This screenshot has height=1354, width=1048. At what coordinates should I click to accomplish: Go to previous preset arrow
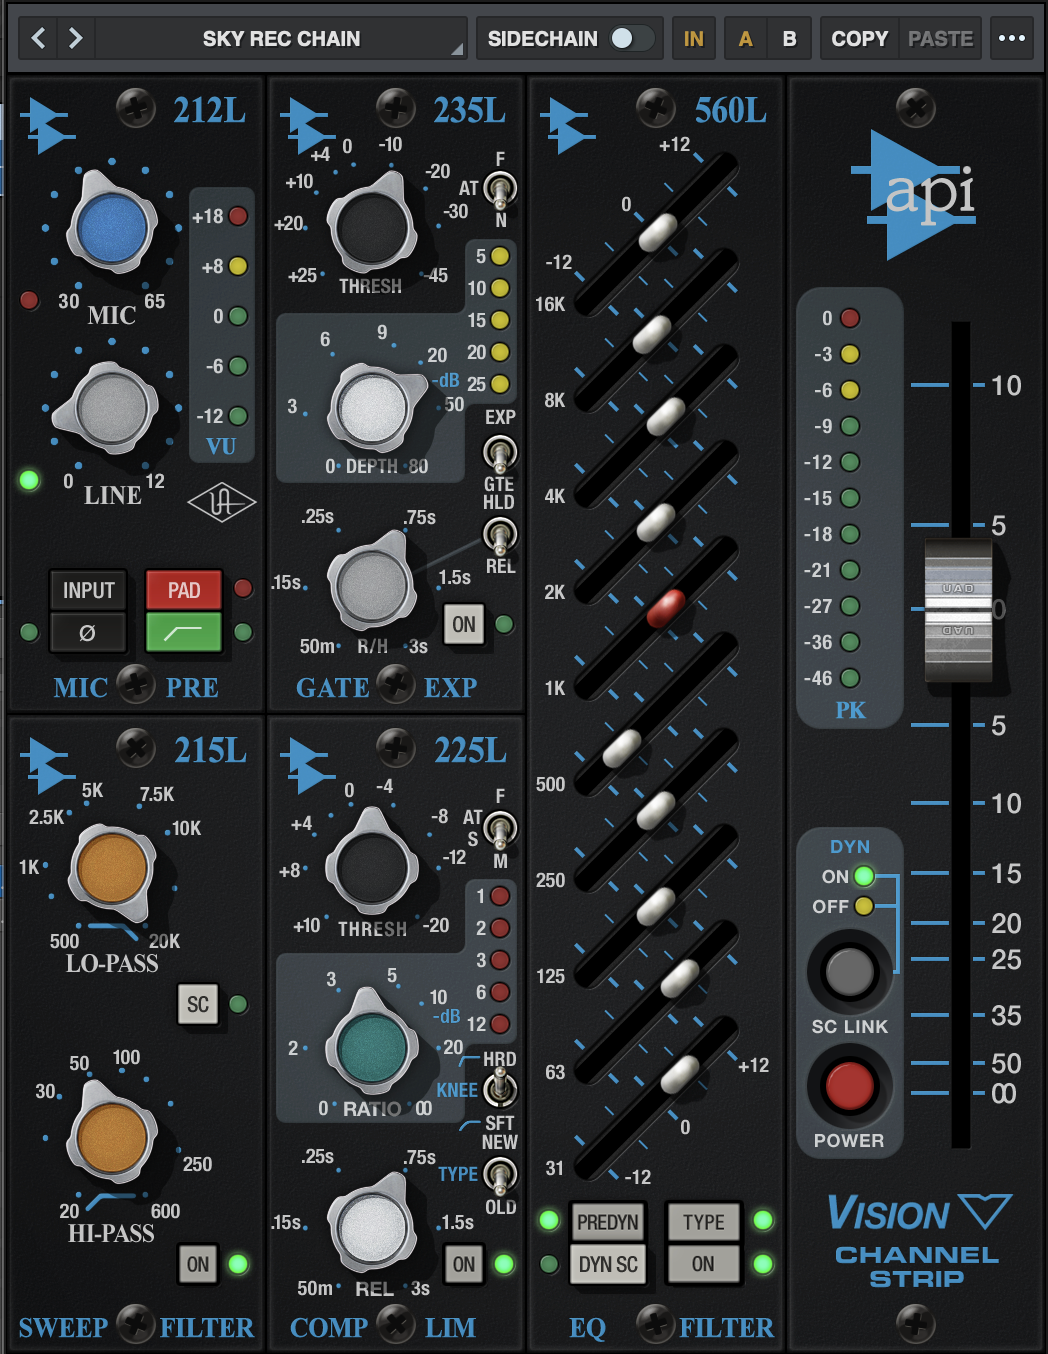coord(39,39)
